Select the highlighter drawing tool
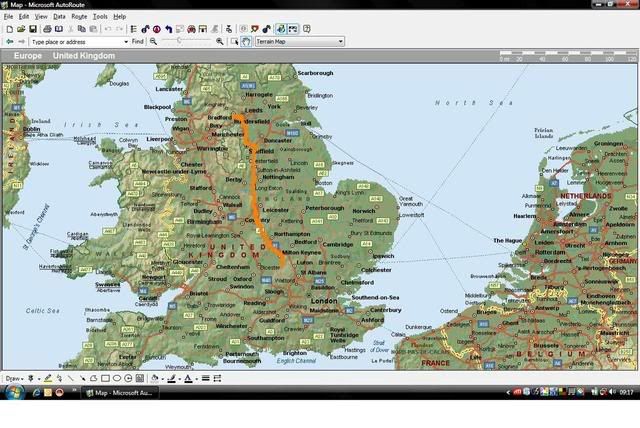 (48, 378)
